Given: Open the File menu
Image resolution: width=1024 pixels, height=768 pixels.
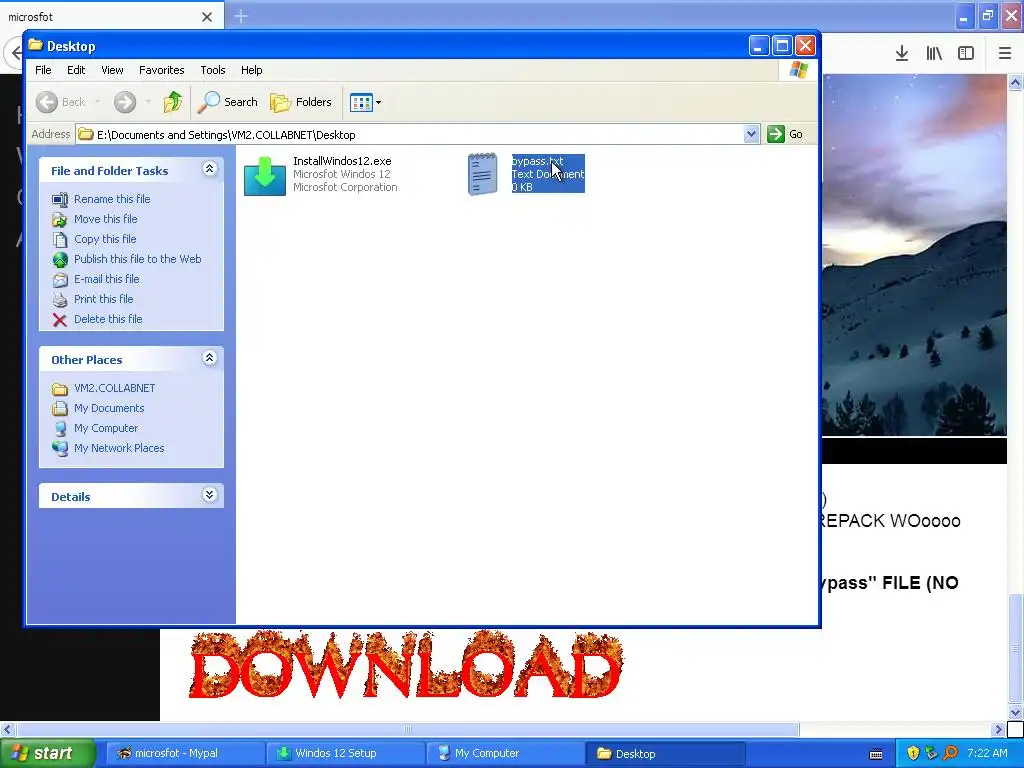Looking at the screenshot, I should 43,70.
